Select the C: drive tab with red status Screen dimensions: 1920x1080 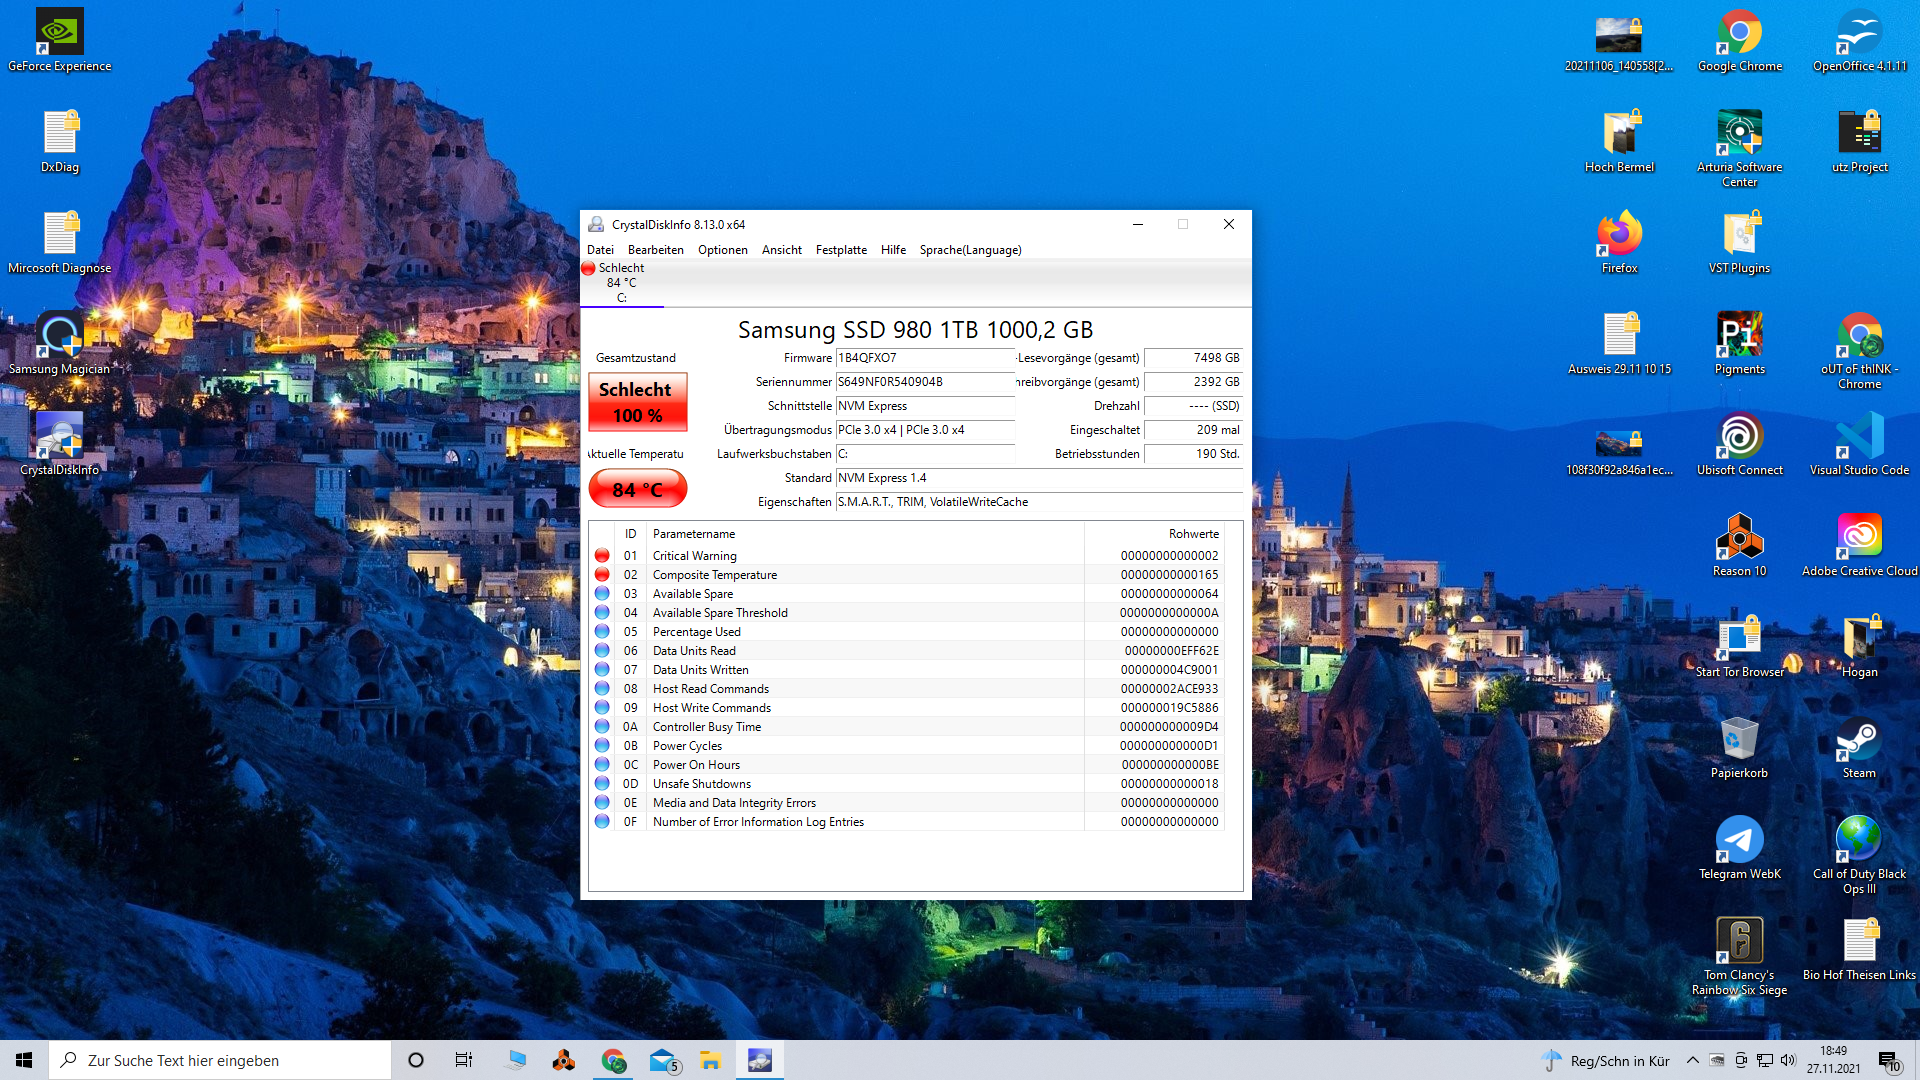pyautogui.click(x=621, y=283)
